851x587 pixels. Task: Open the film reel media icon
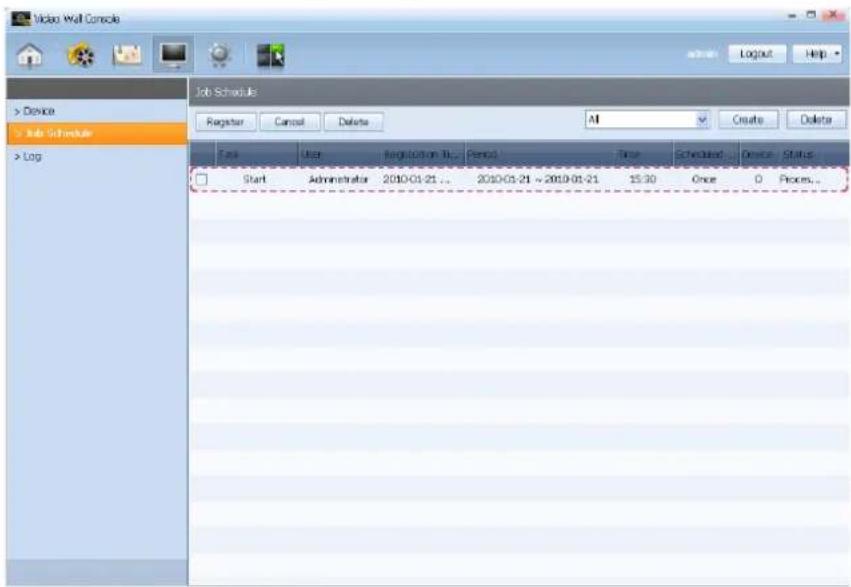(80, 55)
